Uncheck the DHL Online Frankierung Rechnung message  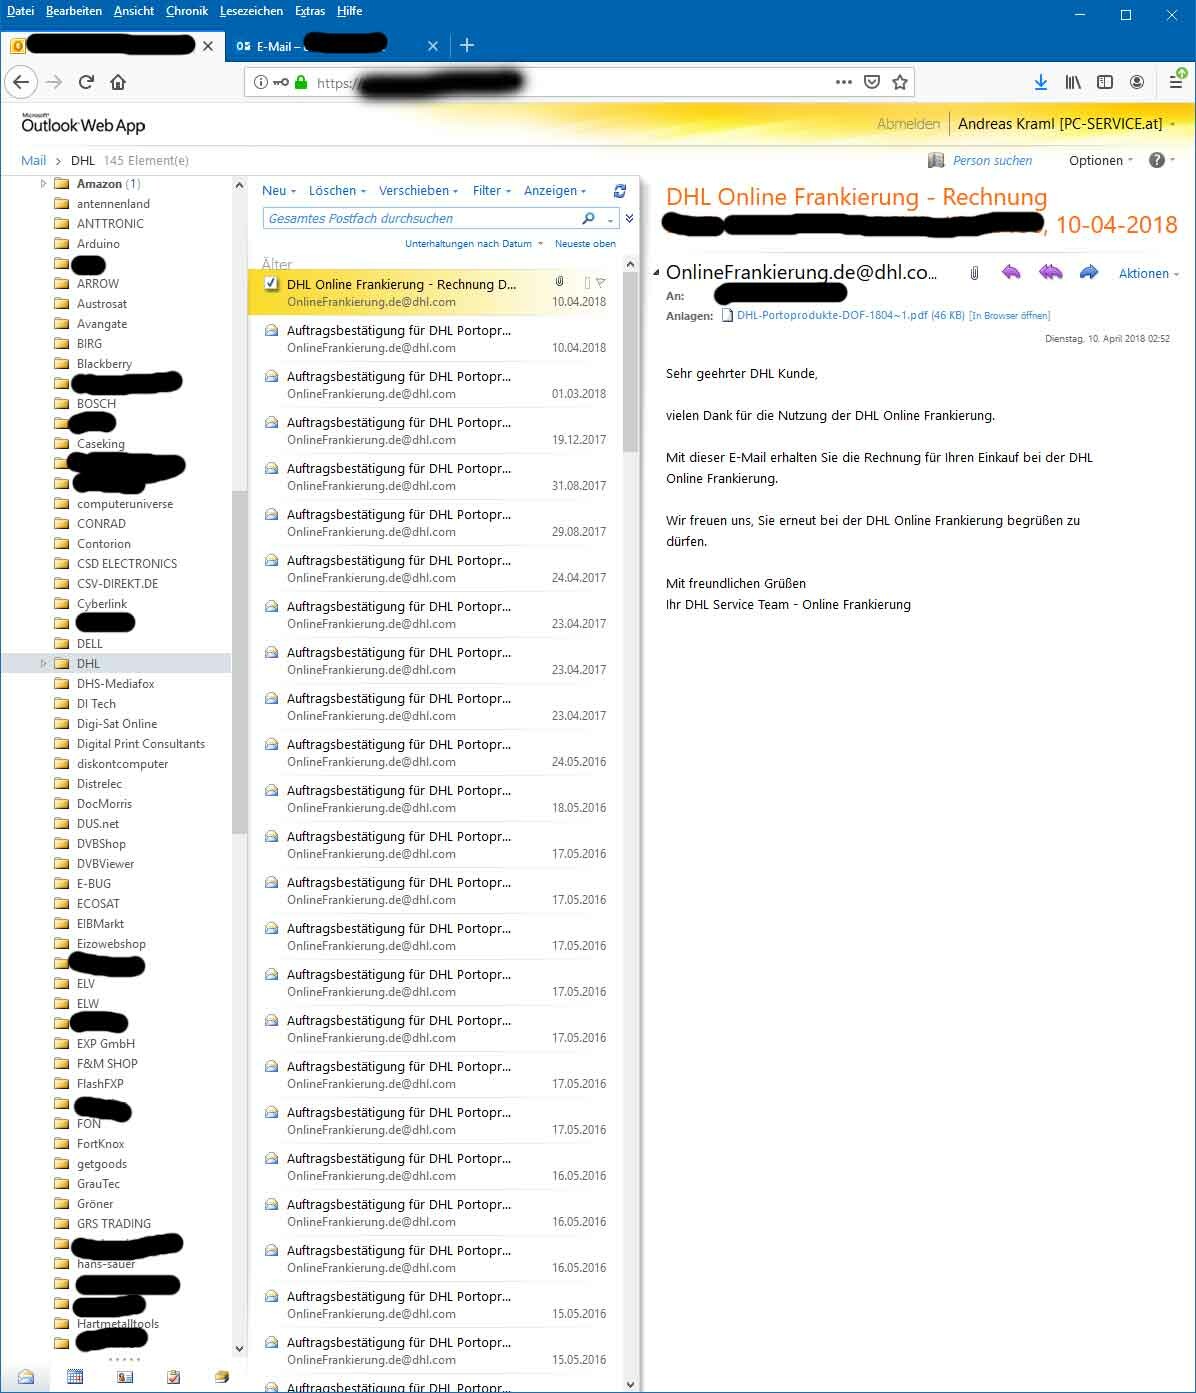pos(271,284)
